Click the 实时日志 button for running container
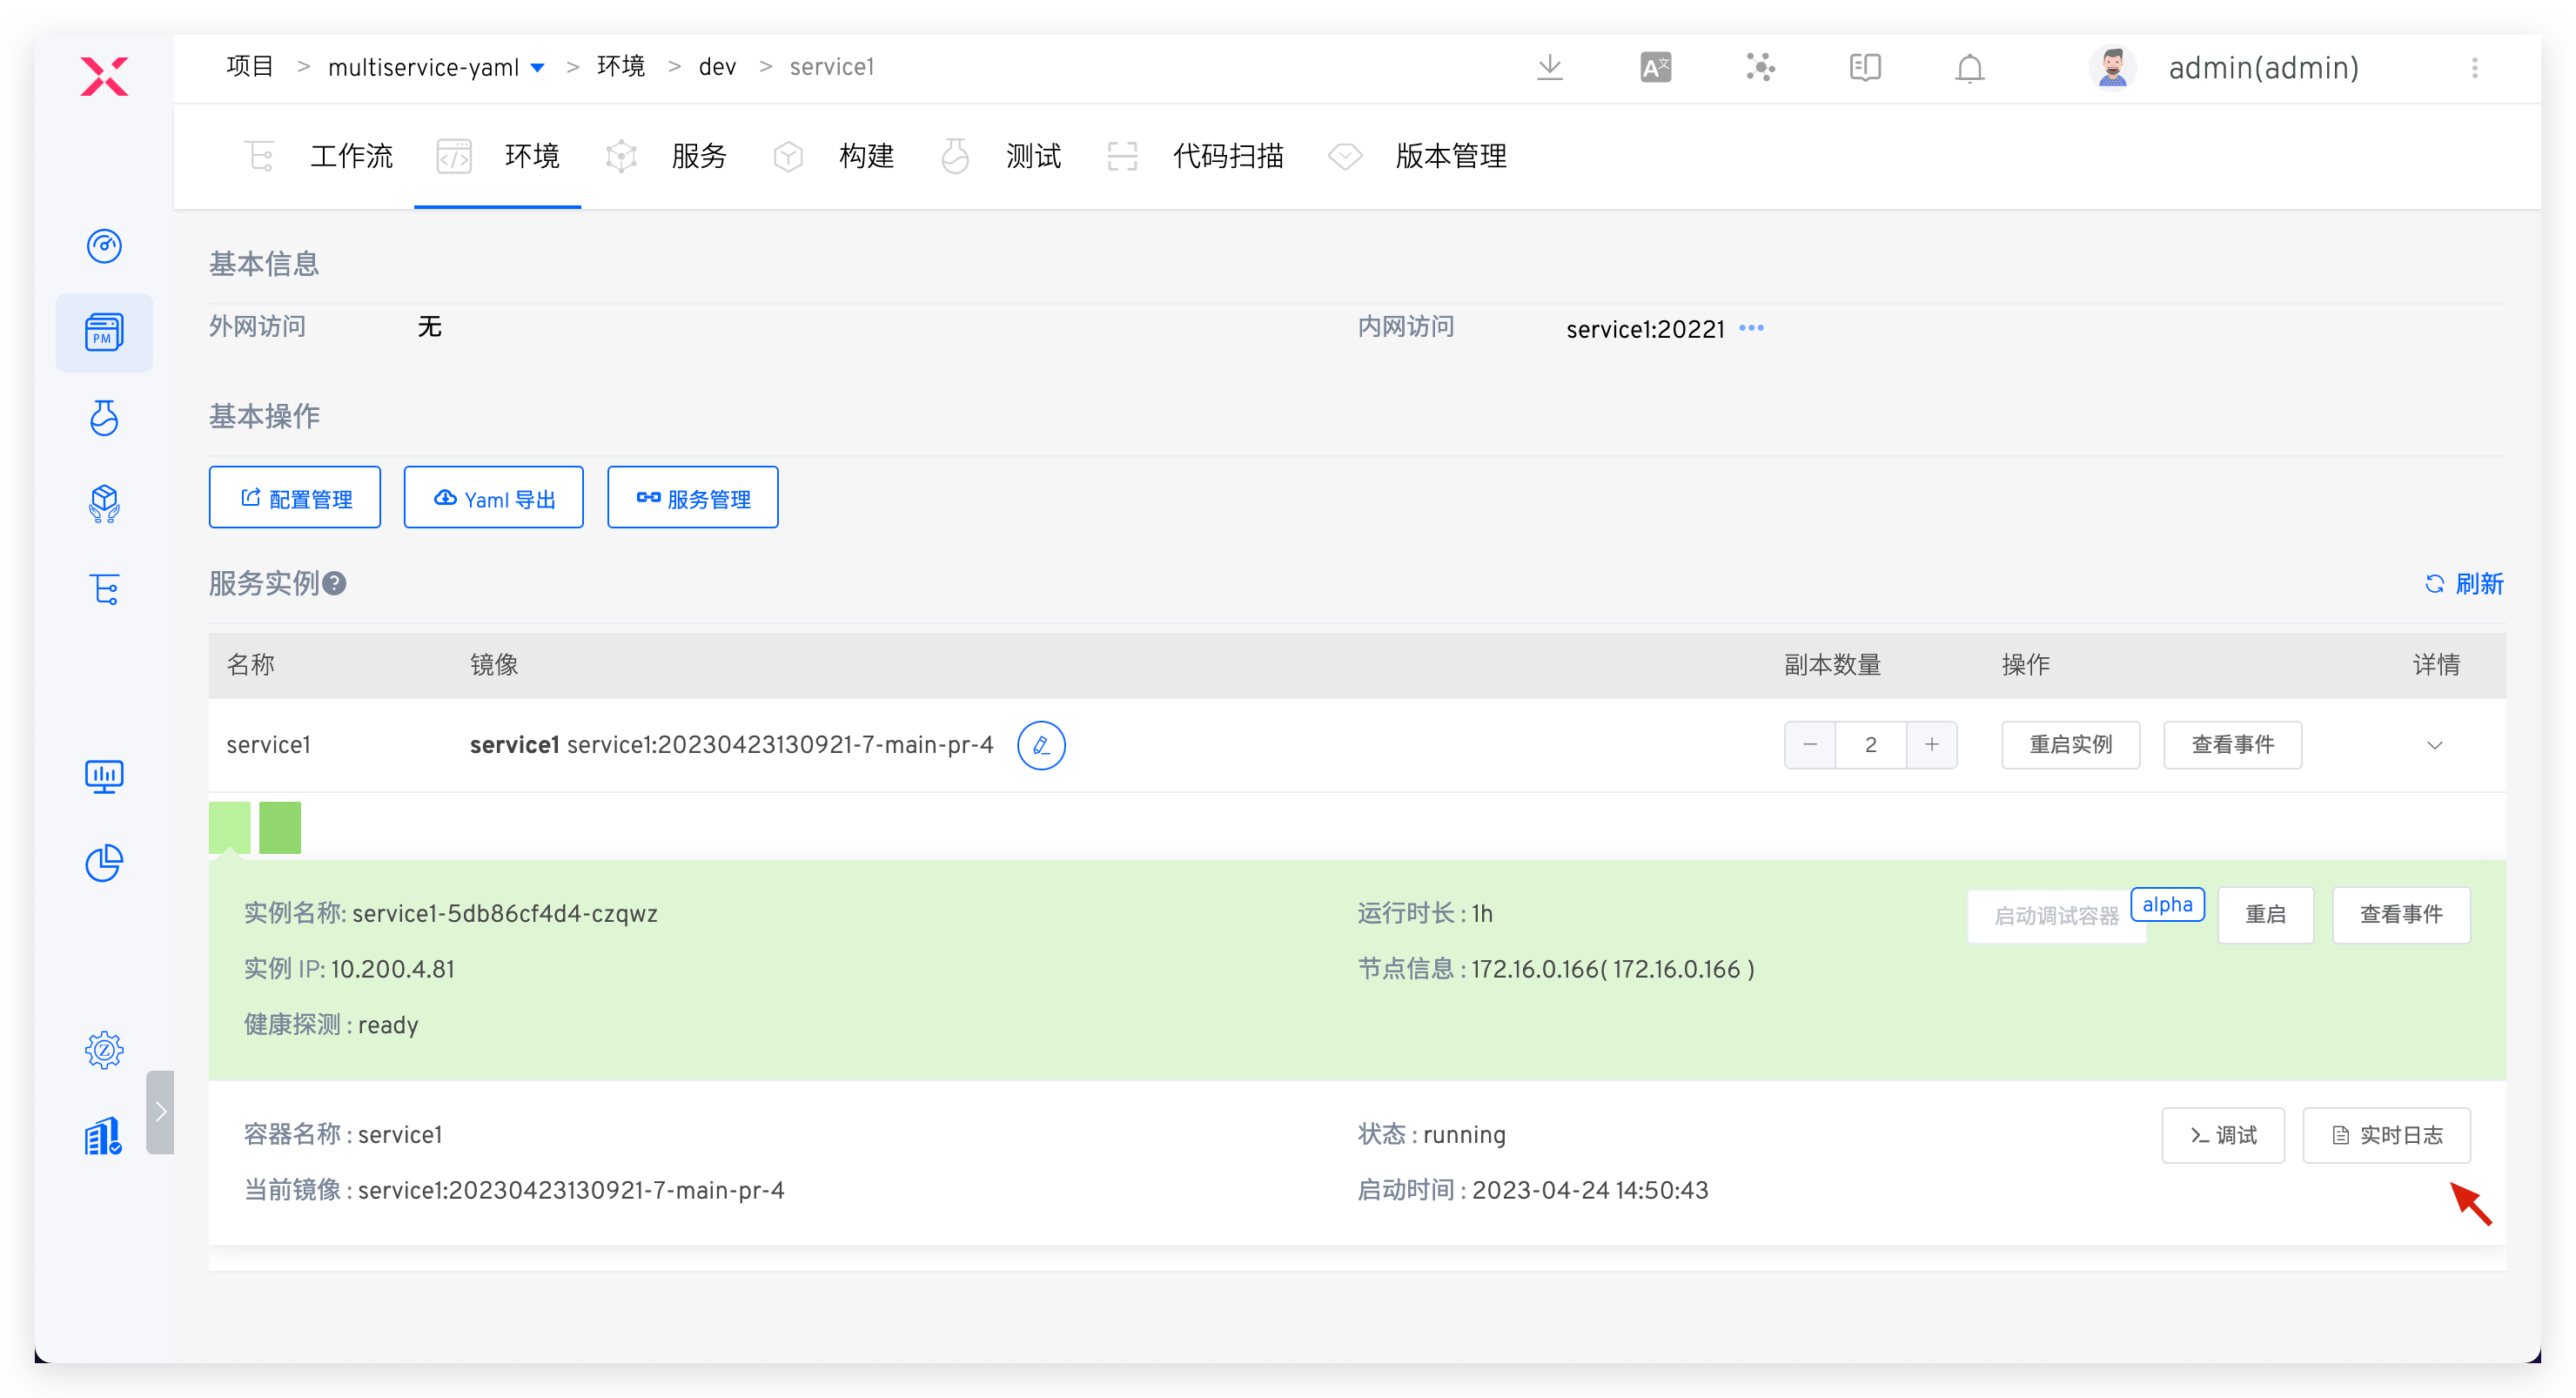Viewport: 2576px width, 1398px height. (x=2387, y=1135)
